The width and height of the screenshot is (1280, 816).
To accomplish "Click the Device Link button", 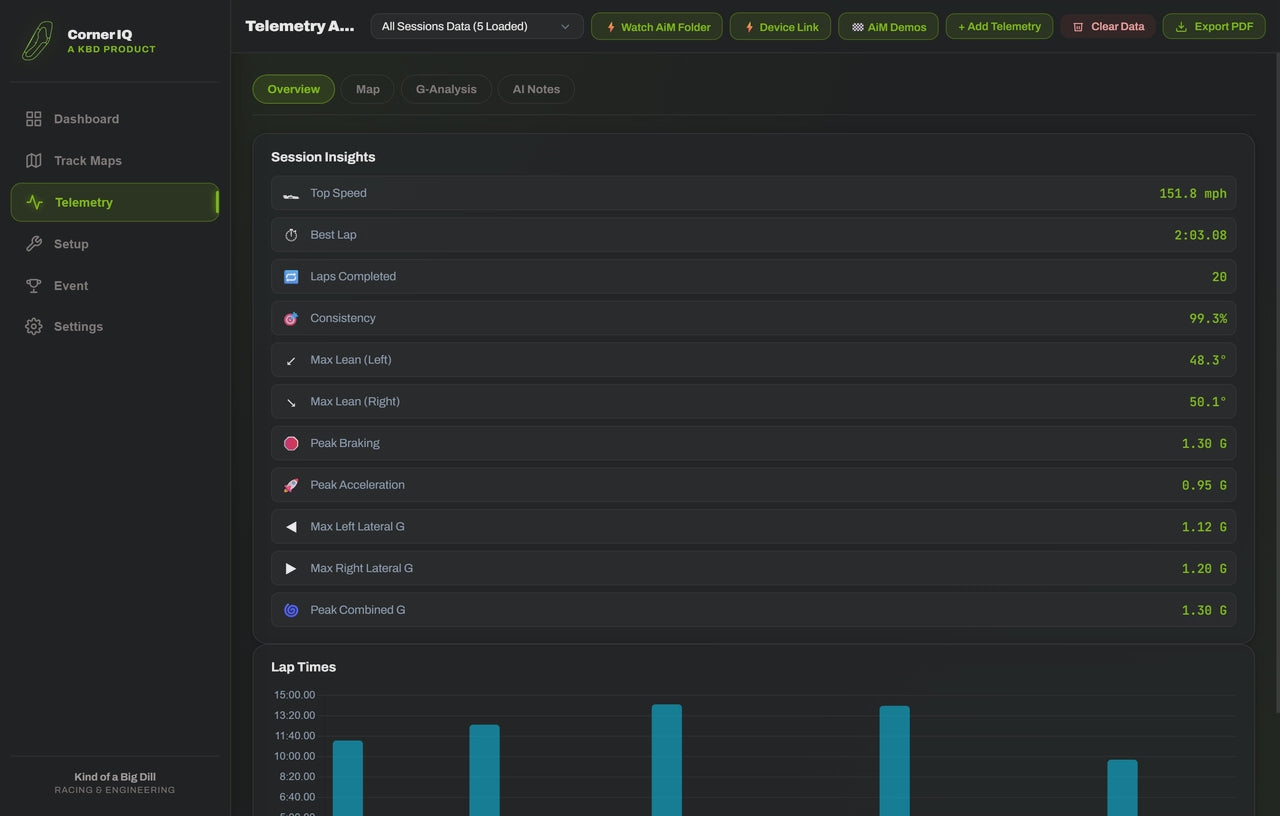I will pos(780,26).
